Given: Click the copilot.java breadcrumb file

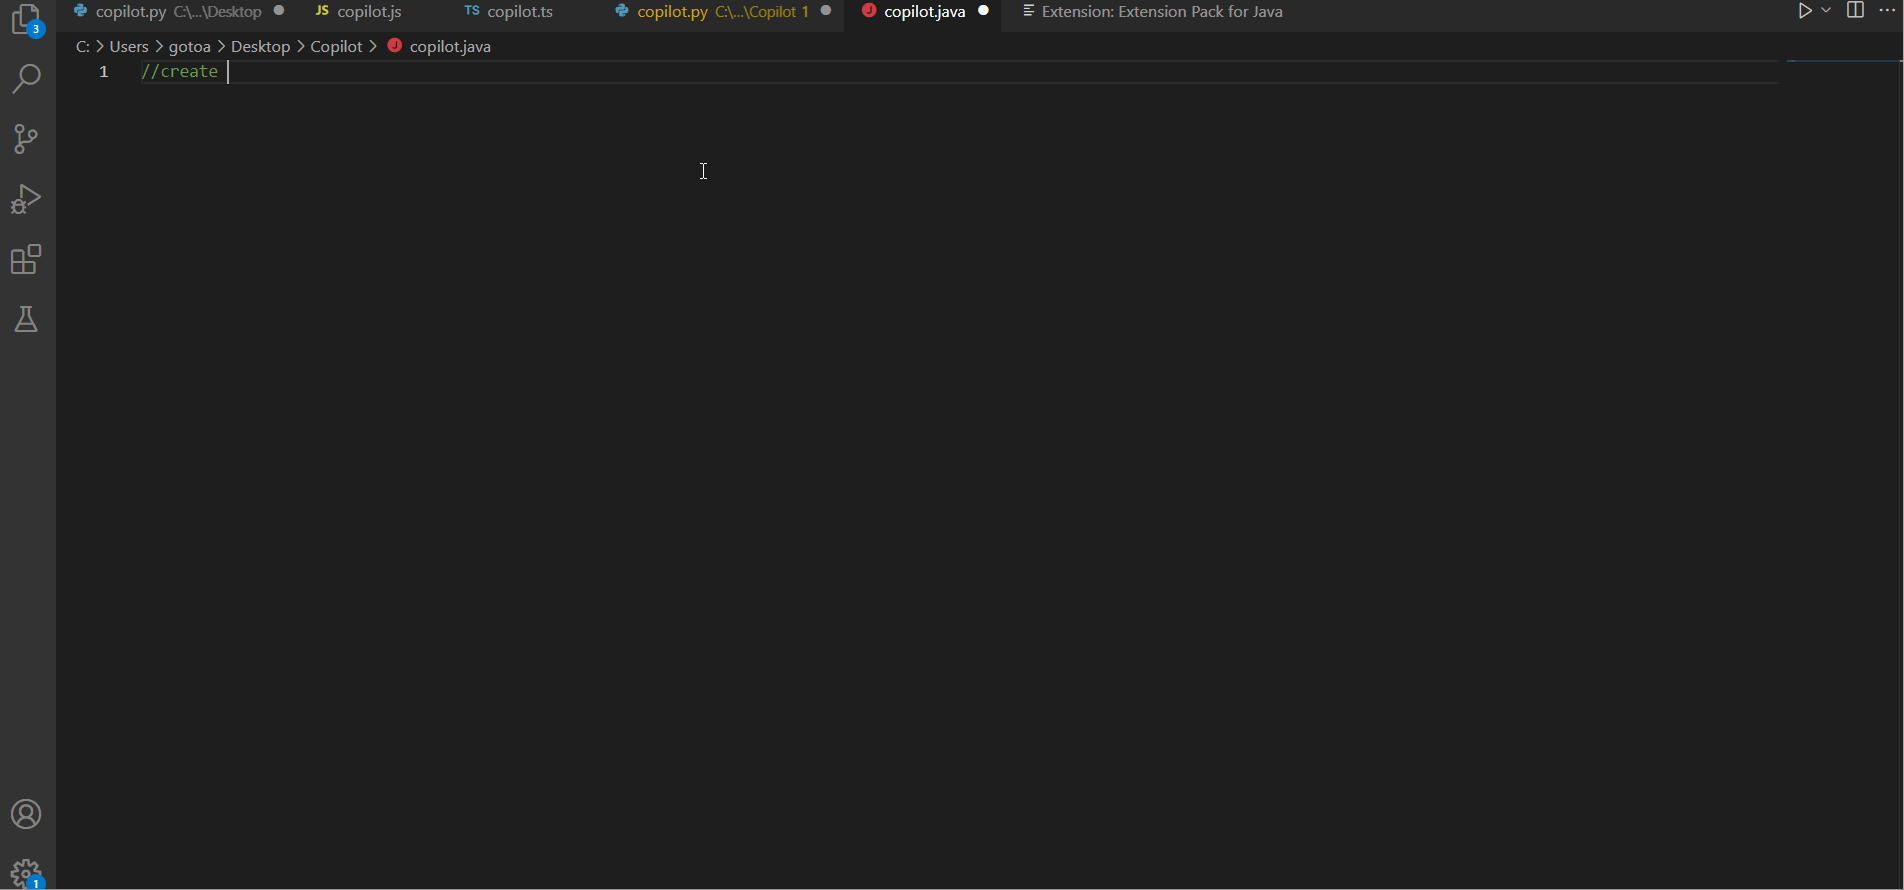Looking at the screenshot, I should click(450, 47).
